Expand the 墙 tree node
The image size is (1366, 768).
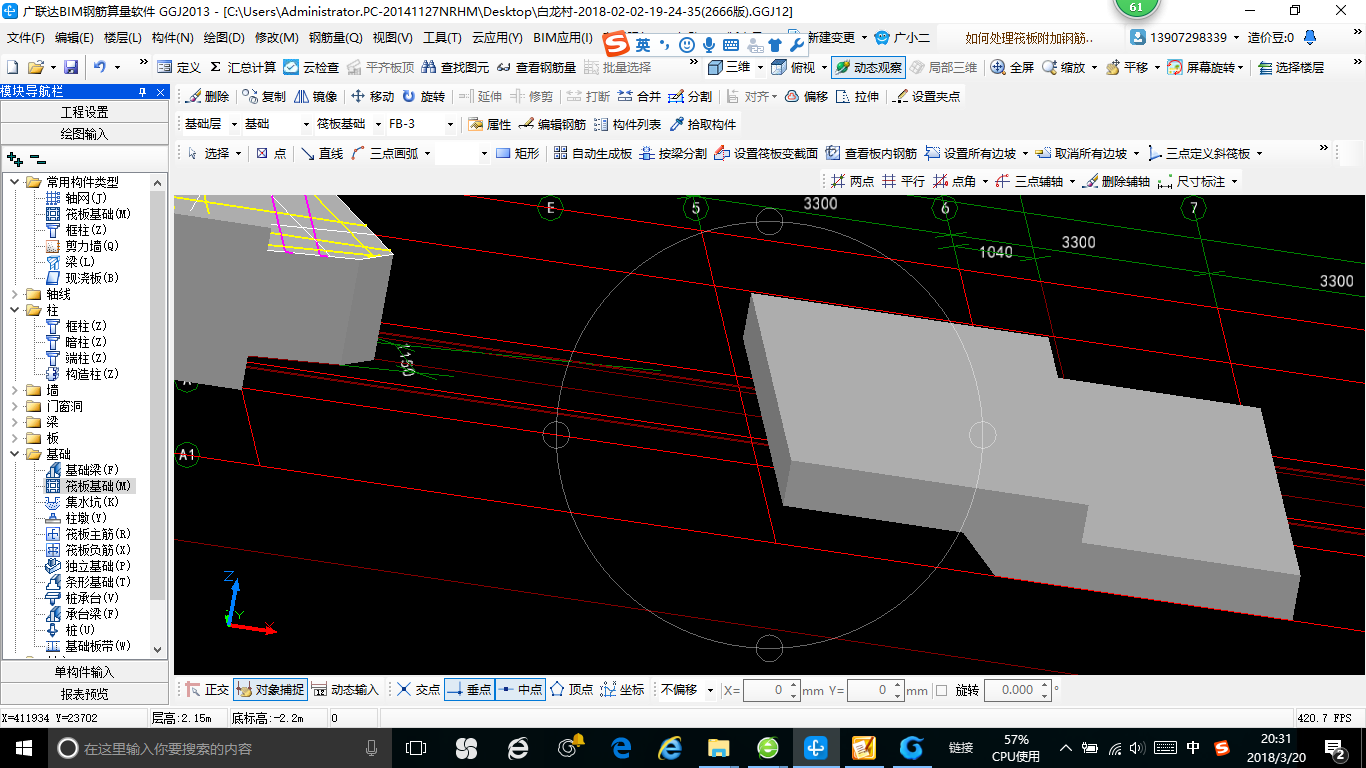(x=14, y=390)
